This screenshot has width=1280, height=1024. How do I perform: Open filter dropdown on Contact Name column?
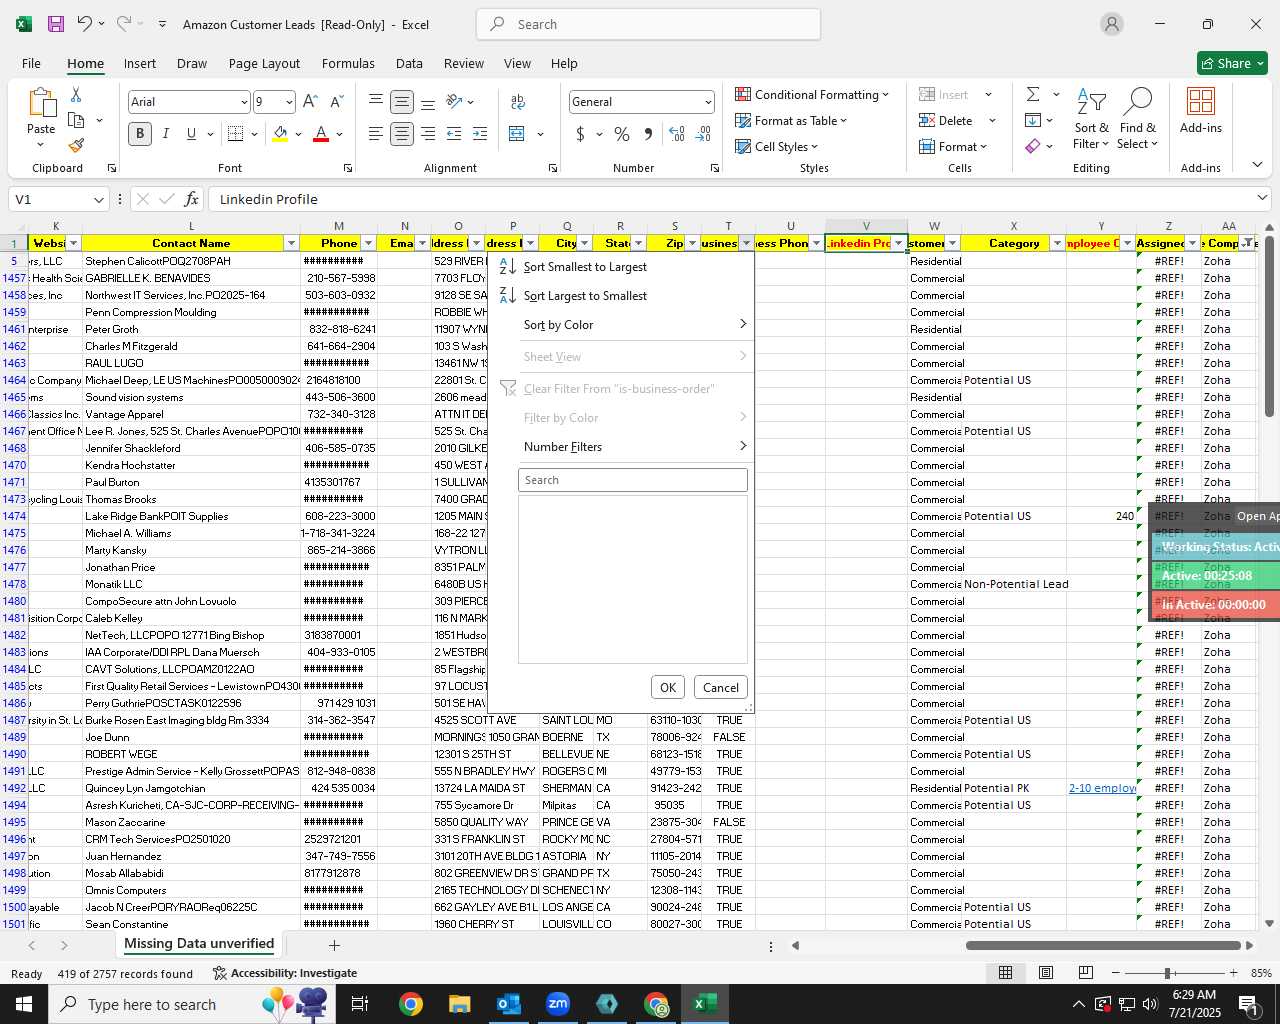tap(291, 243)
